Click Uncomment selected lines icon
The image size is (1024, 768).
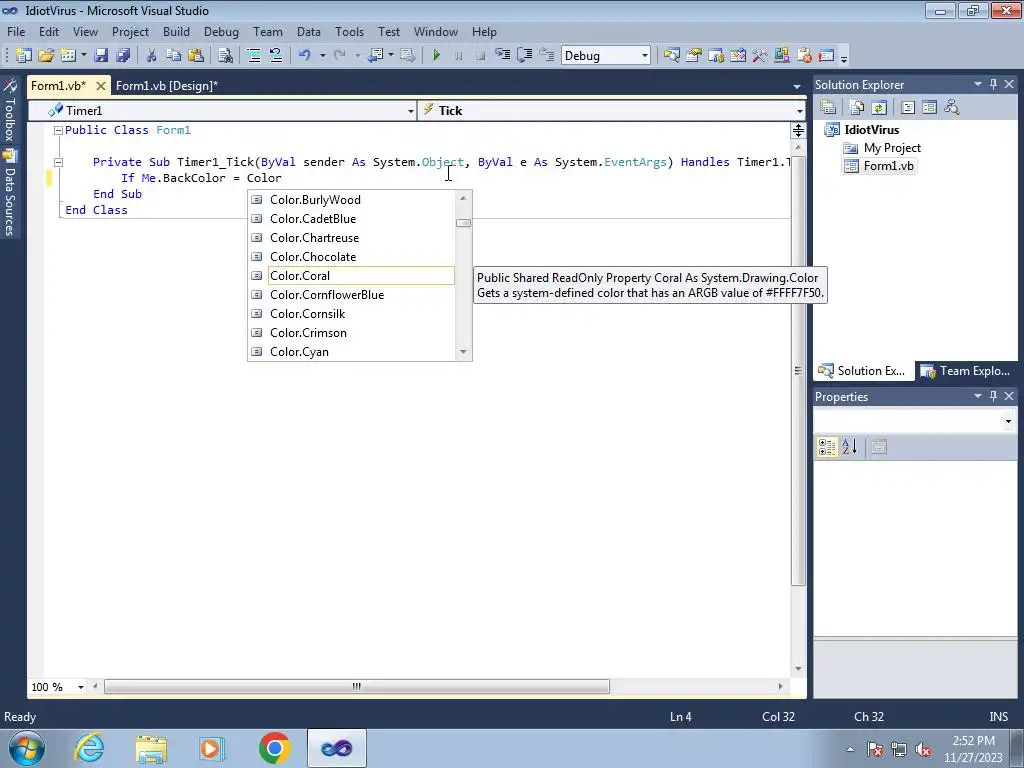(x=276, y=56)
